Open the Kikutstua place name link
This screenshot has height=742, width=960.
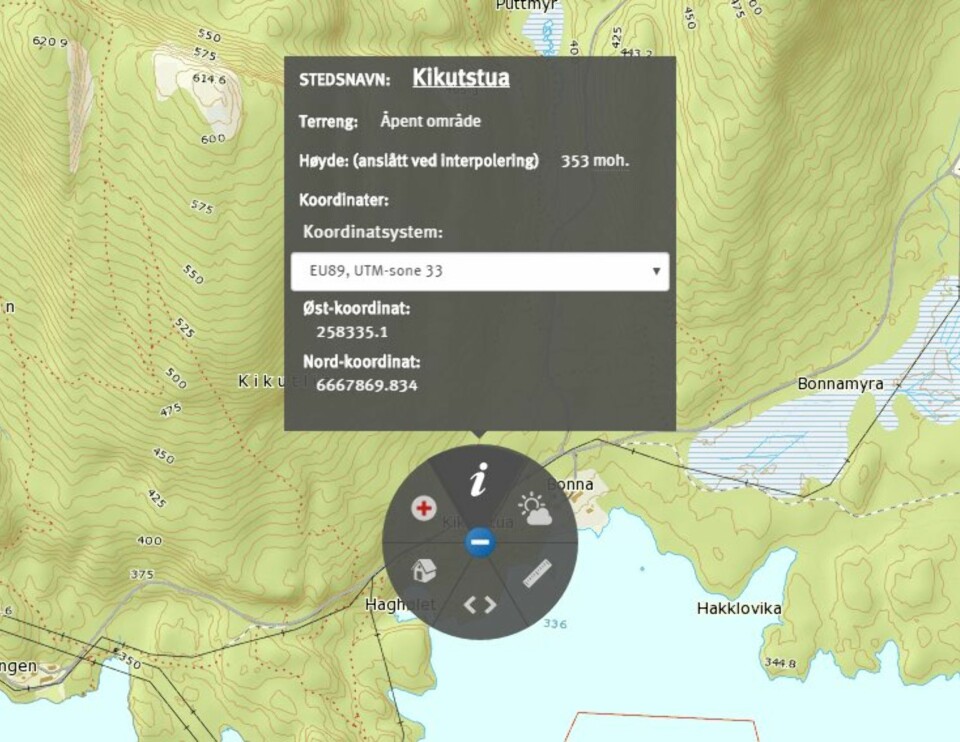pos(460,78)
